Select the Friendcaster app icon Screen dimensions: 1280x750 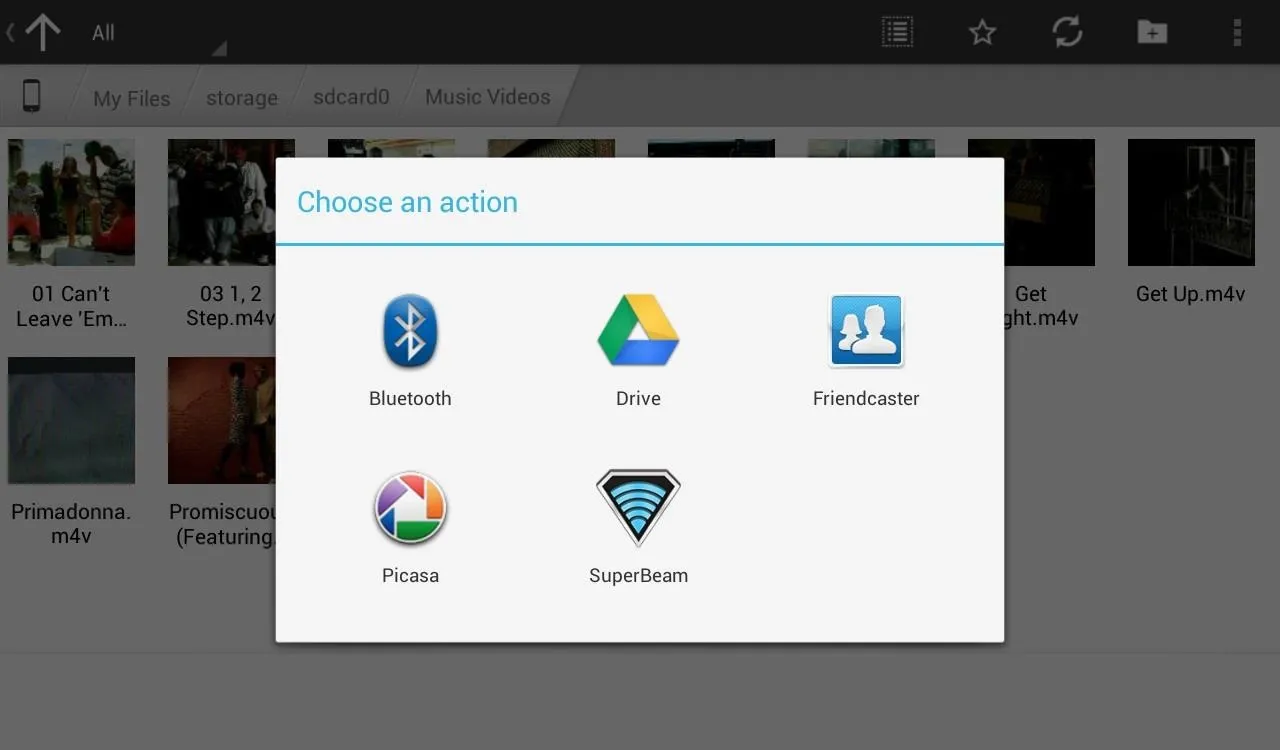866,331
